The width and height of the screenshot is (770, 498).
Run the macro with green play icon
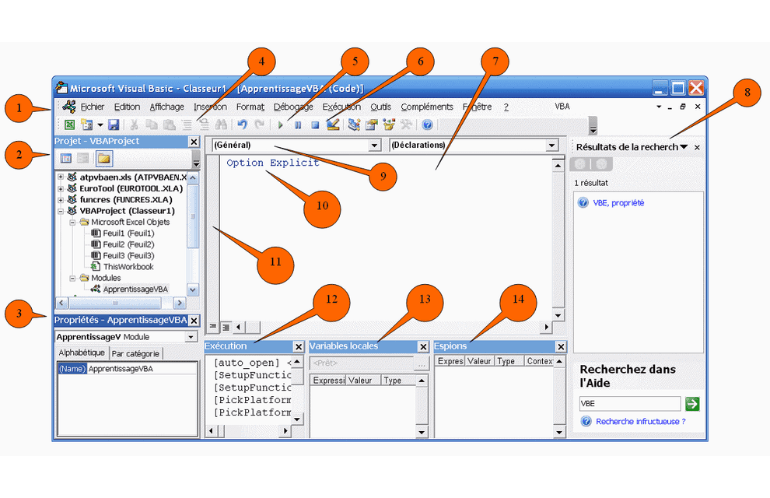[280, 125]
